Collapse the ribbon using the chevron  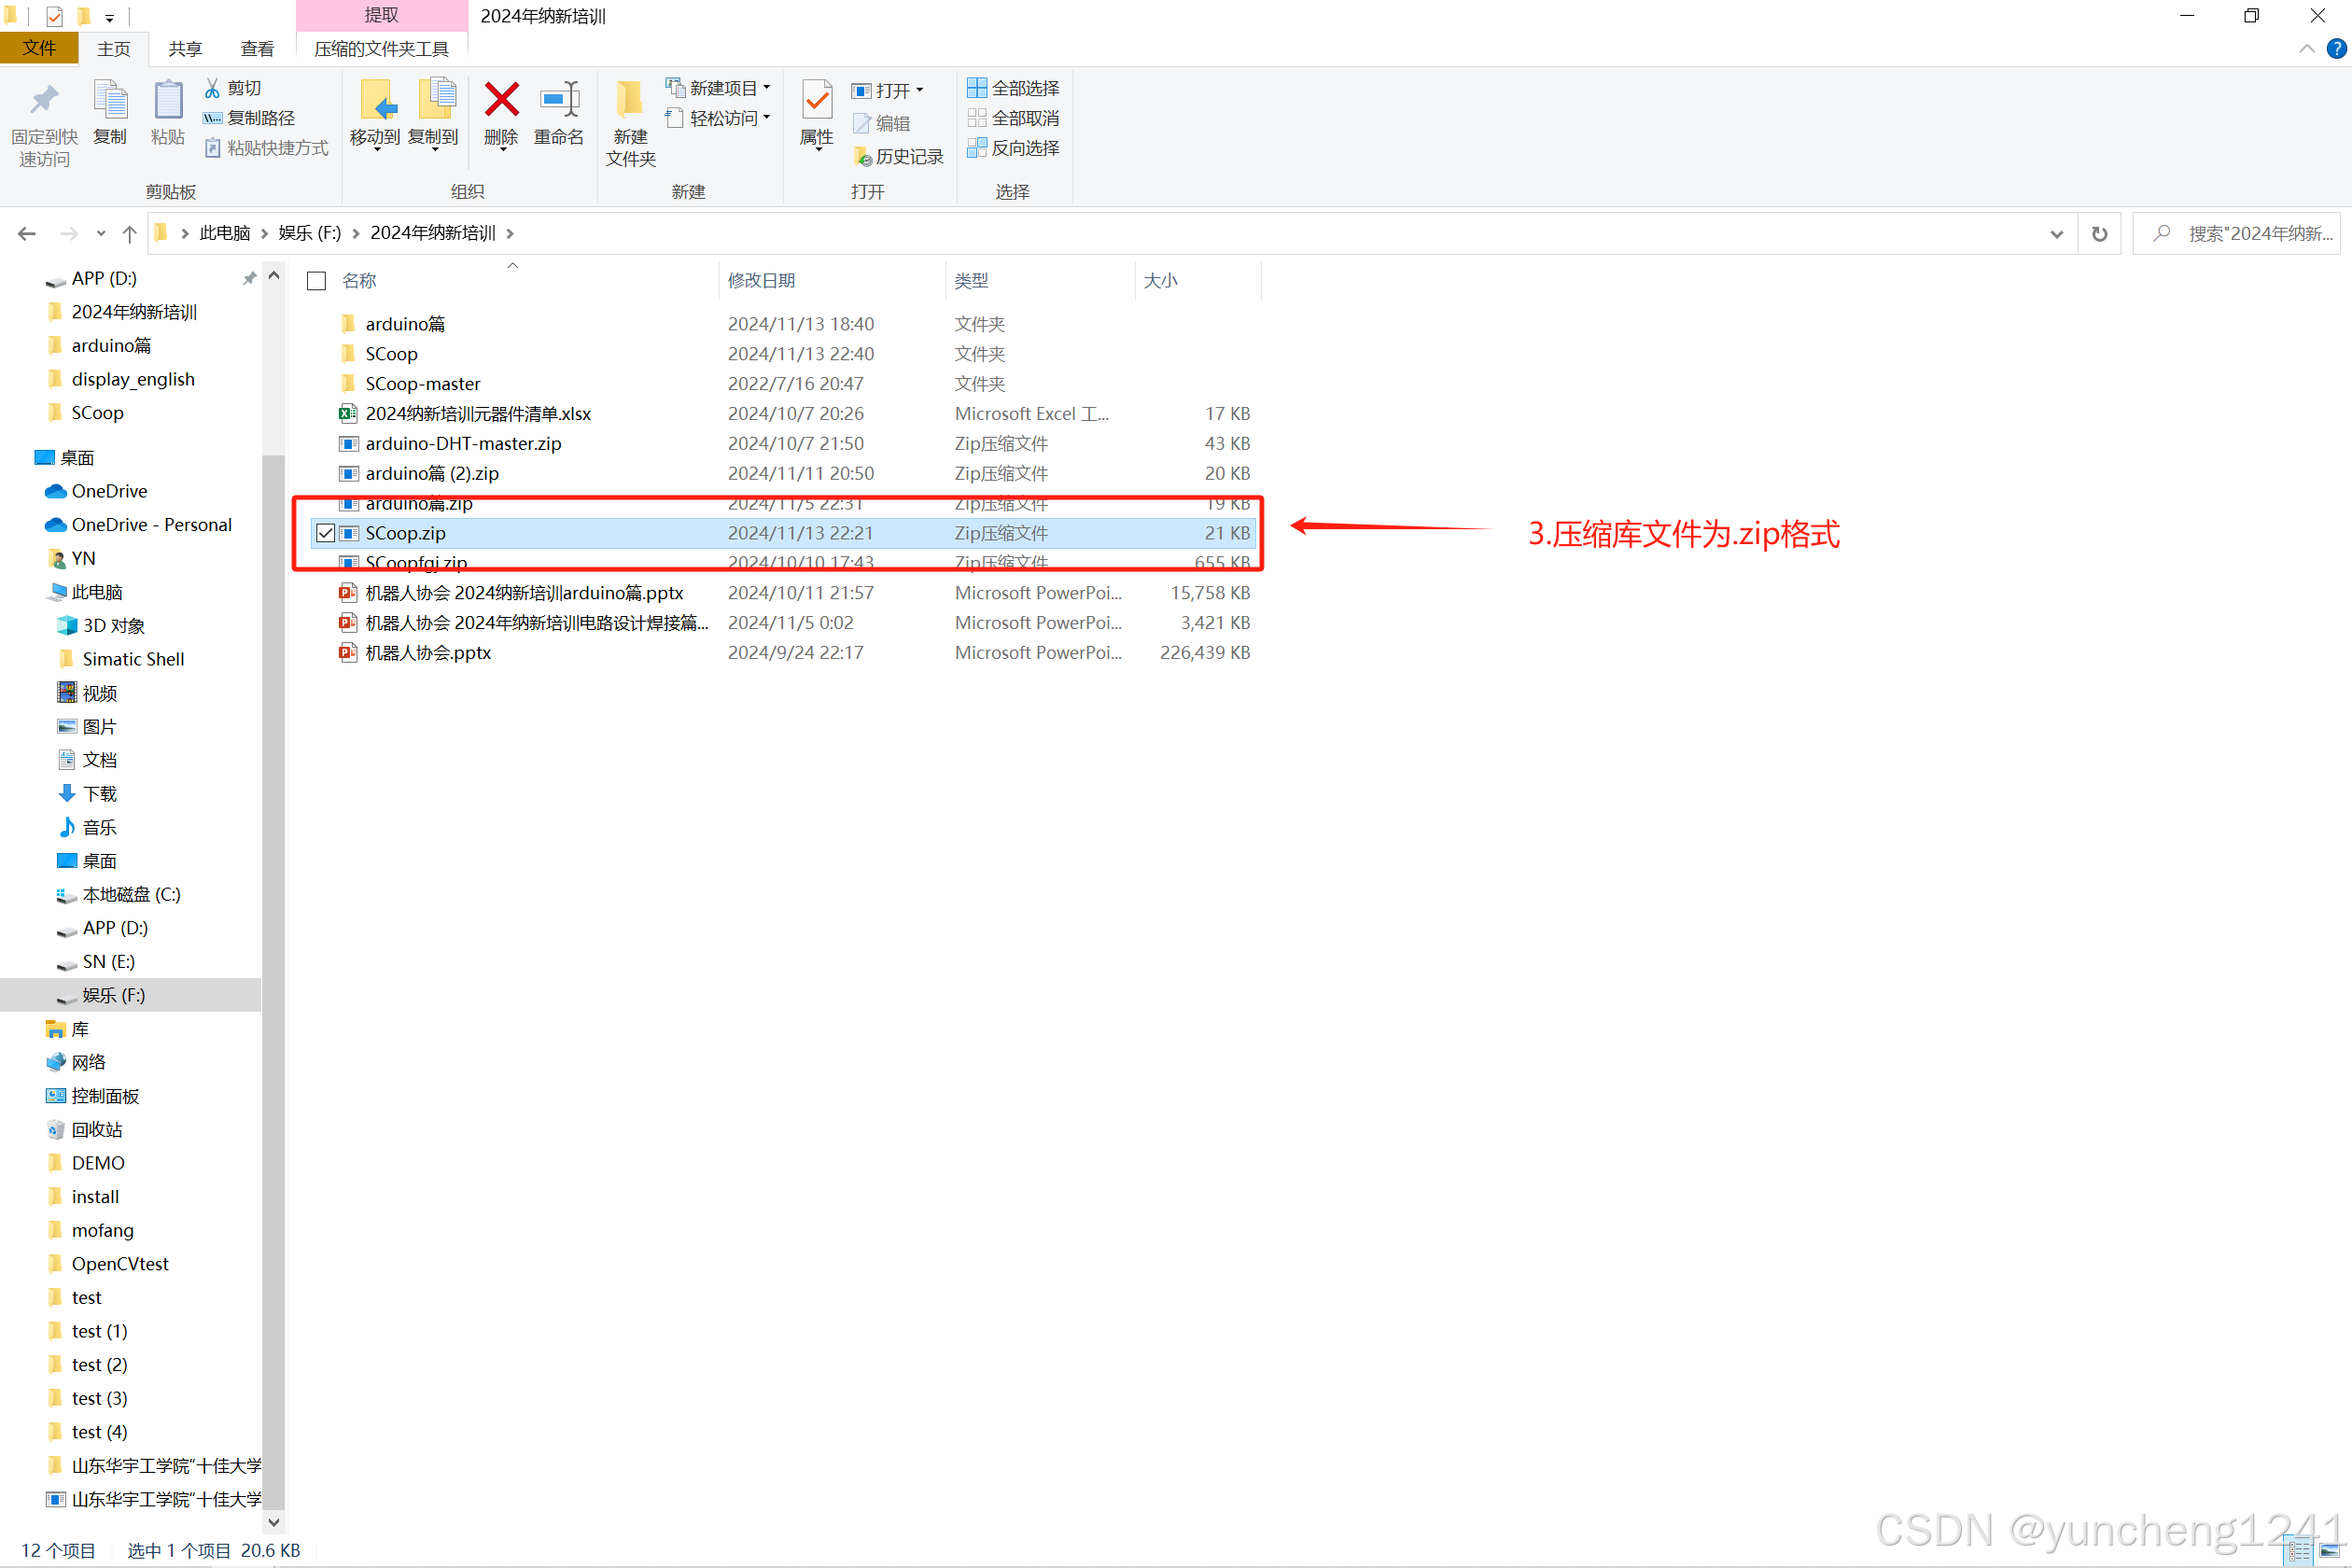[x=2306, y=48]
